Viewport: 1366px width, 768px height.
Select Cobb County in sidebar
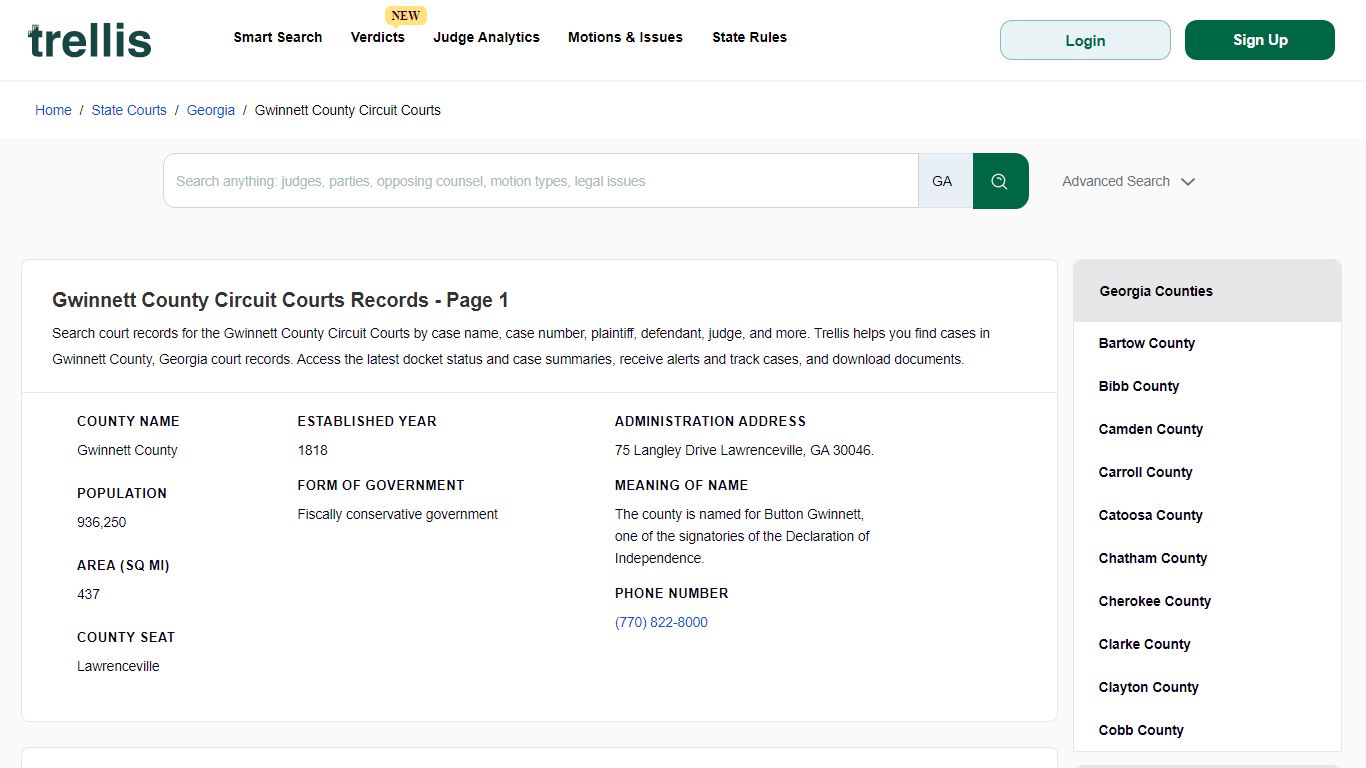click(x=1141, y=730)
